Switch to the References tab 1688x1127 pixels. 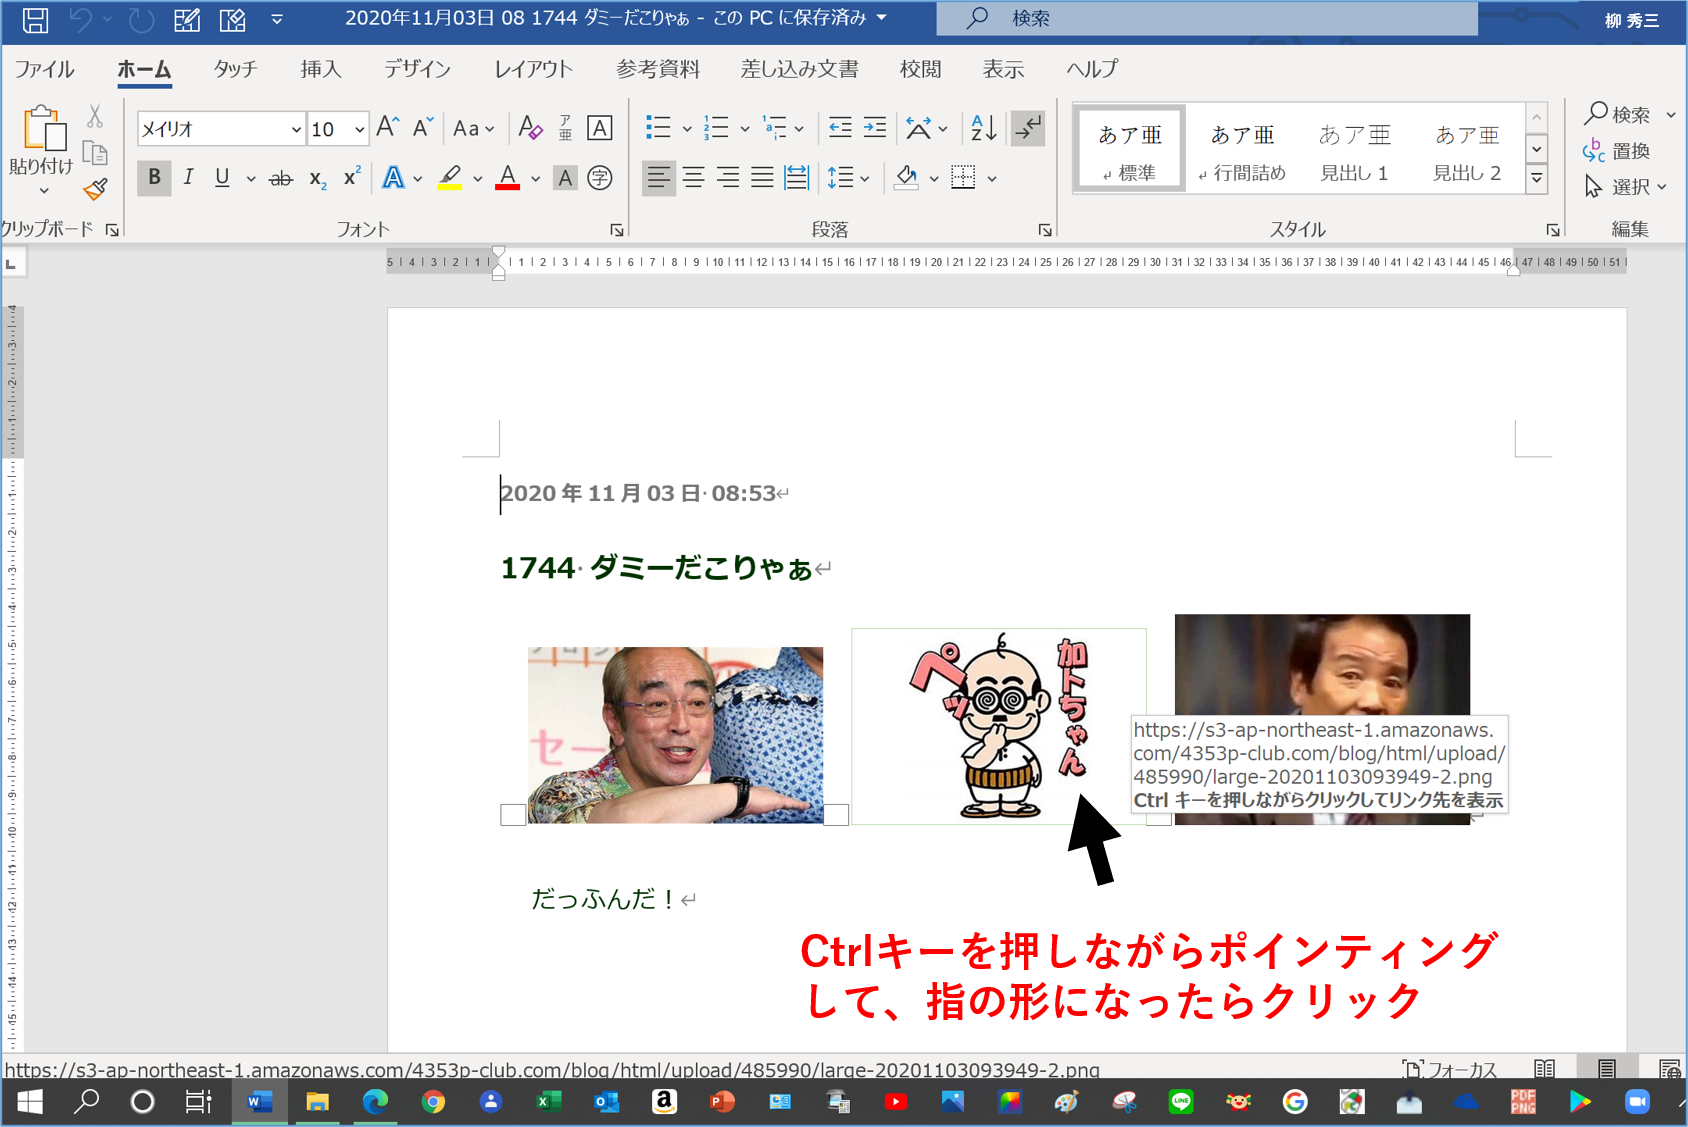coord(658,69)
